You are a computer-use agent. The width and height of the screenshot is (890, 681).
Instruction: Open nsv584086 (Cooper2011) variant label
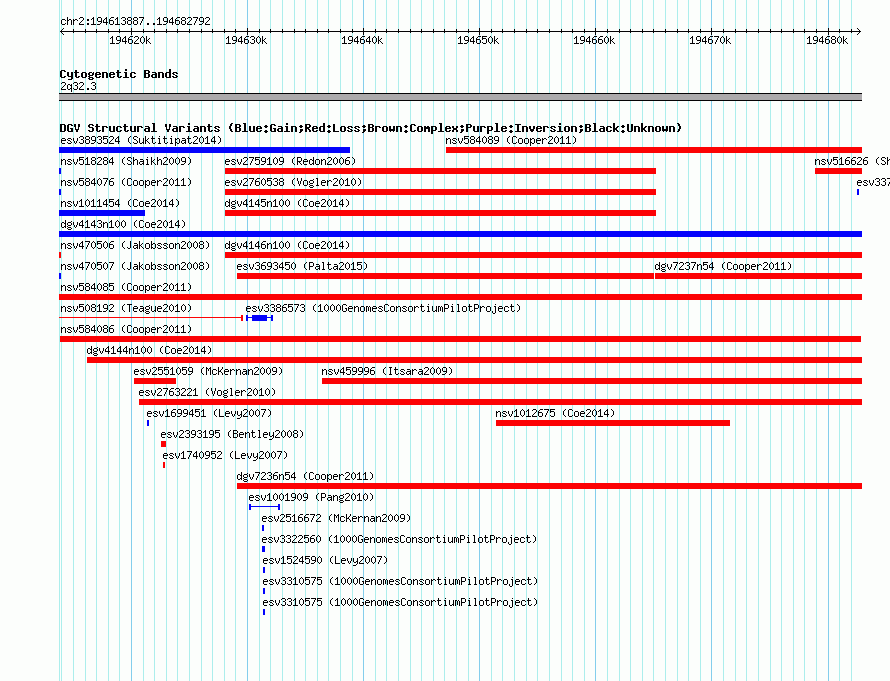[126, 329]
